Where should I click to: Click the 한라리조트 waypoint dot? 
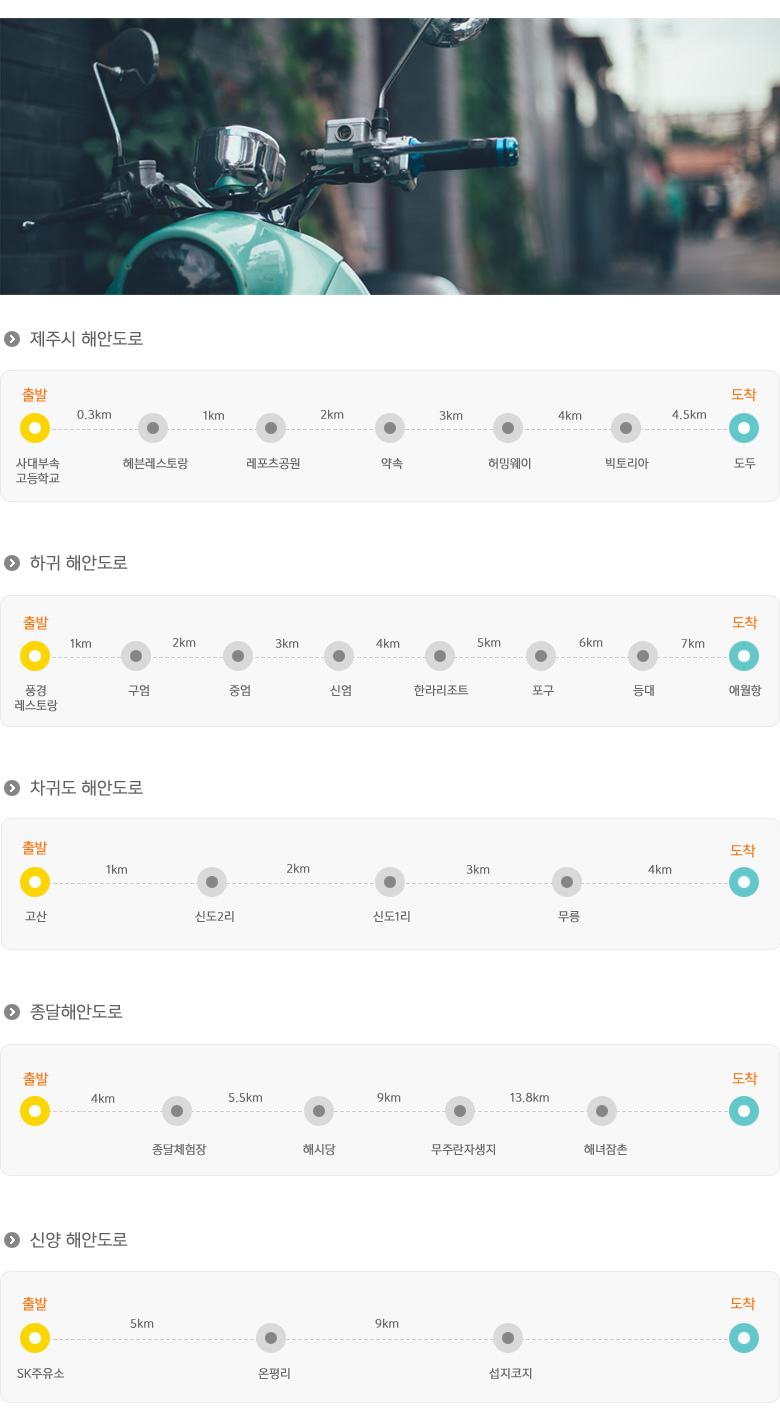point(440,656)
